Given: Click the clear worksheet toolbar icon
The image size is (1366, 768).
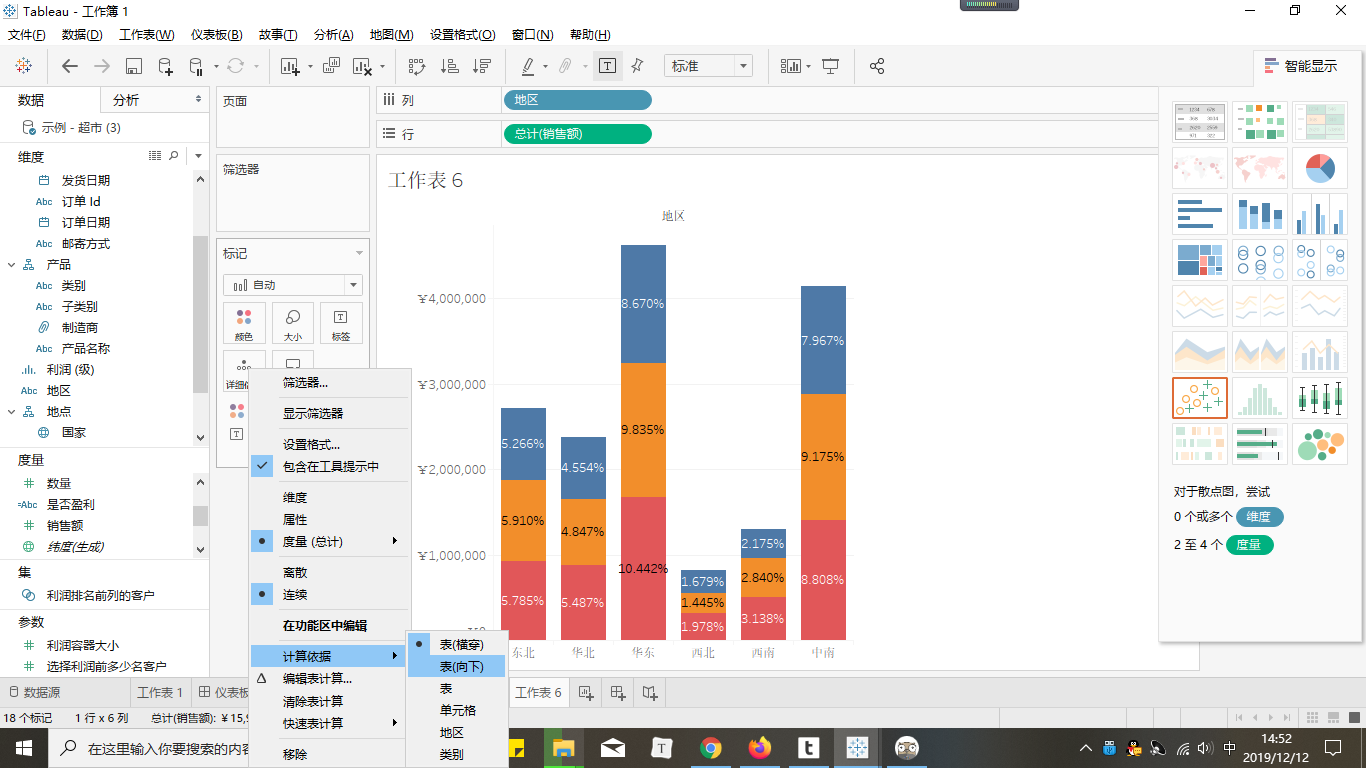Looking at the screenshot, I should pyautogui.click(x=361, y=66).
